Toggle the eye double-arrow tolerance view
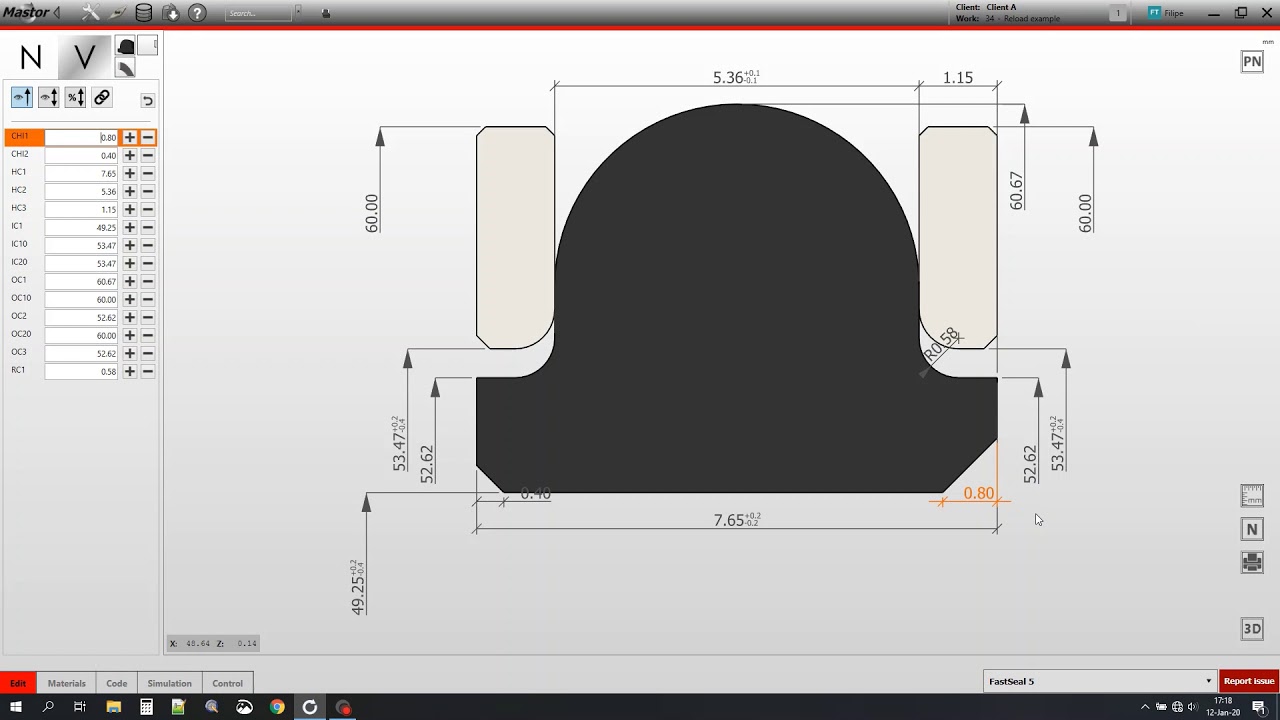Image resolution: width=1280 pixels, height=720 pixels. pos(48,97)
